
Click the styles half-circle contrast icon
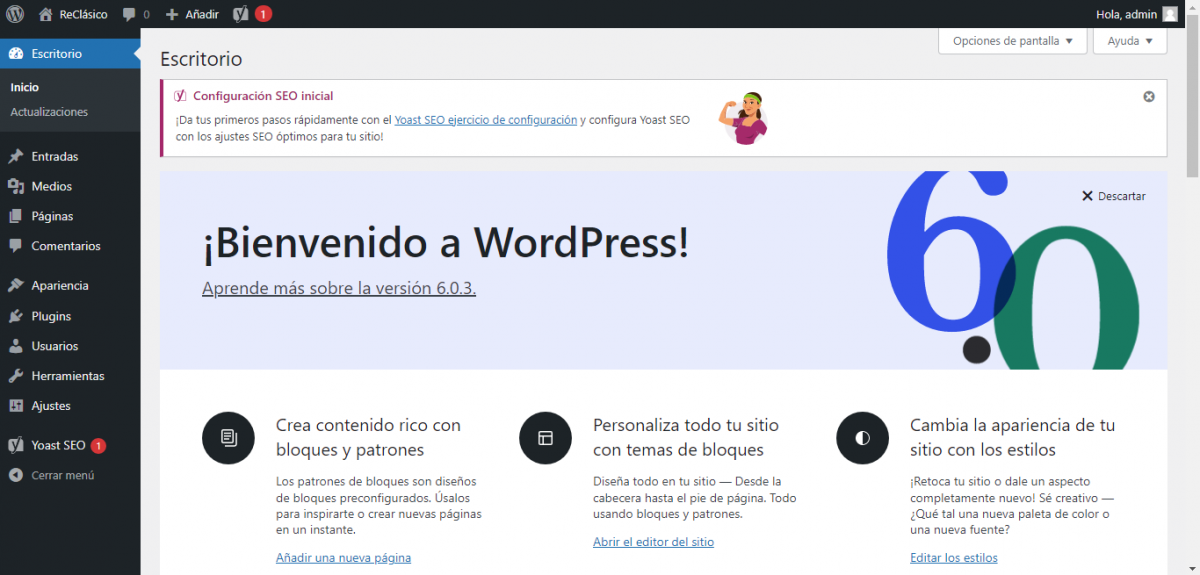pyautogui.click(x=862, y=438)
